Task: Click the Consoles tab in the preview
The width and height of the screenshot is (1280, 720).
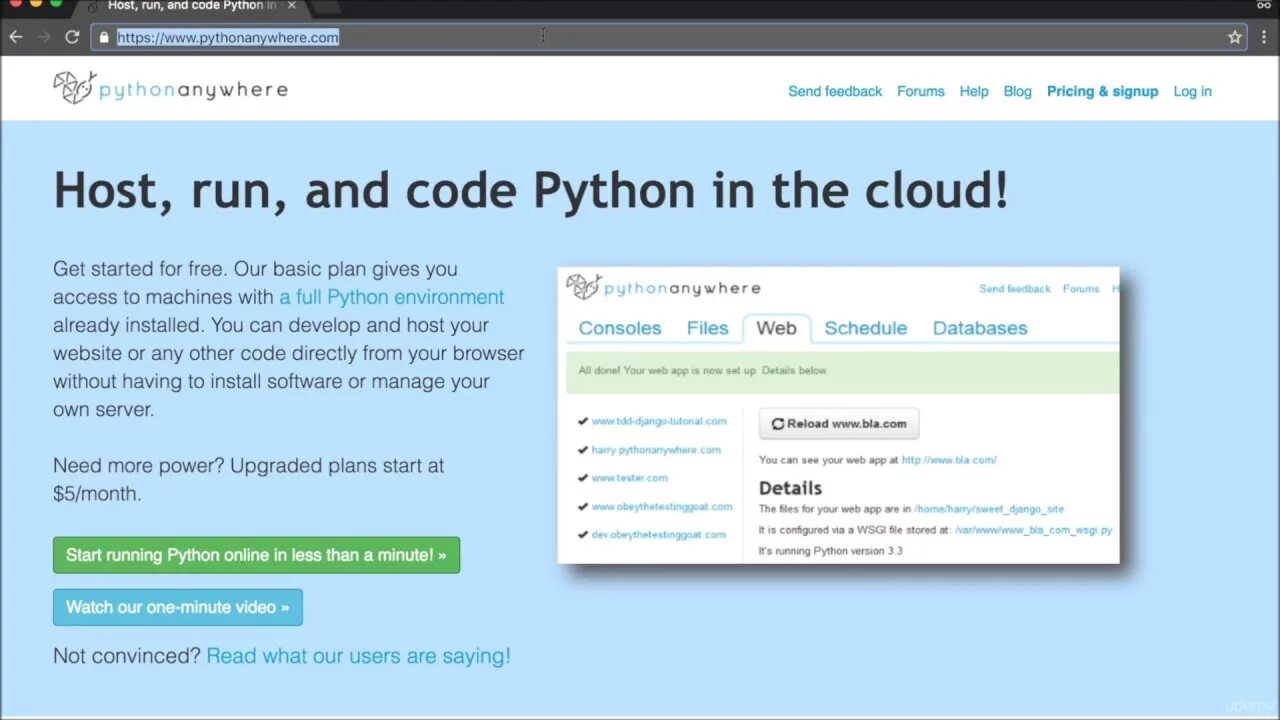Action: point(620,328)
